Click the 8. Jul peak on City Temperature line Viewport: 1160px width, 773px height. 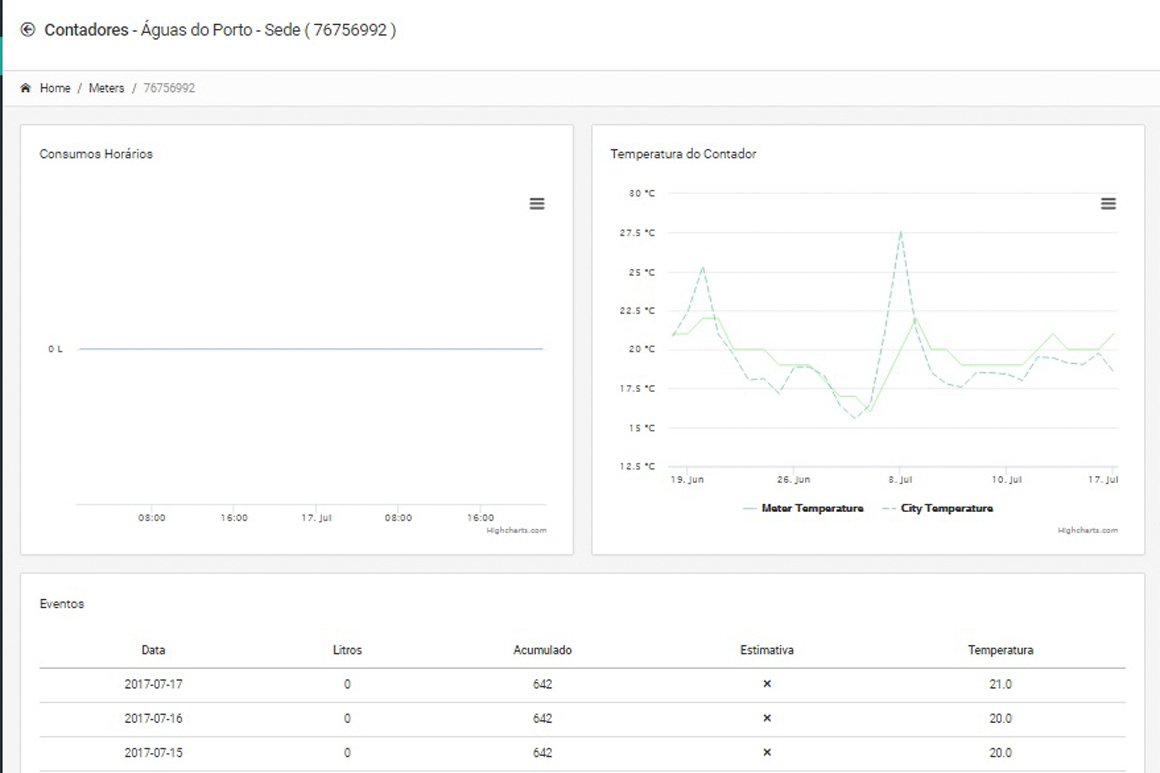(901, 232)
